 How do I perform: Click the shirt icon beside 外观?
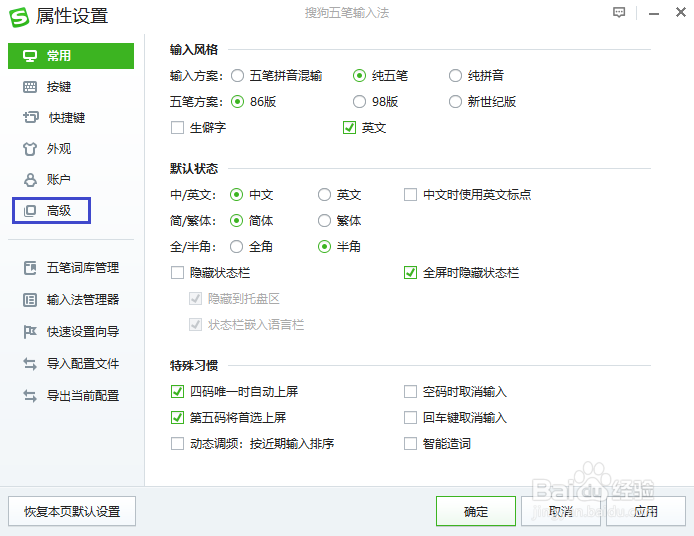pyautogui.click(x=30, y=149)
